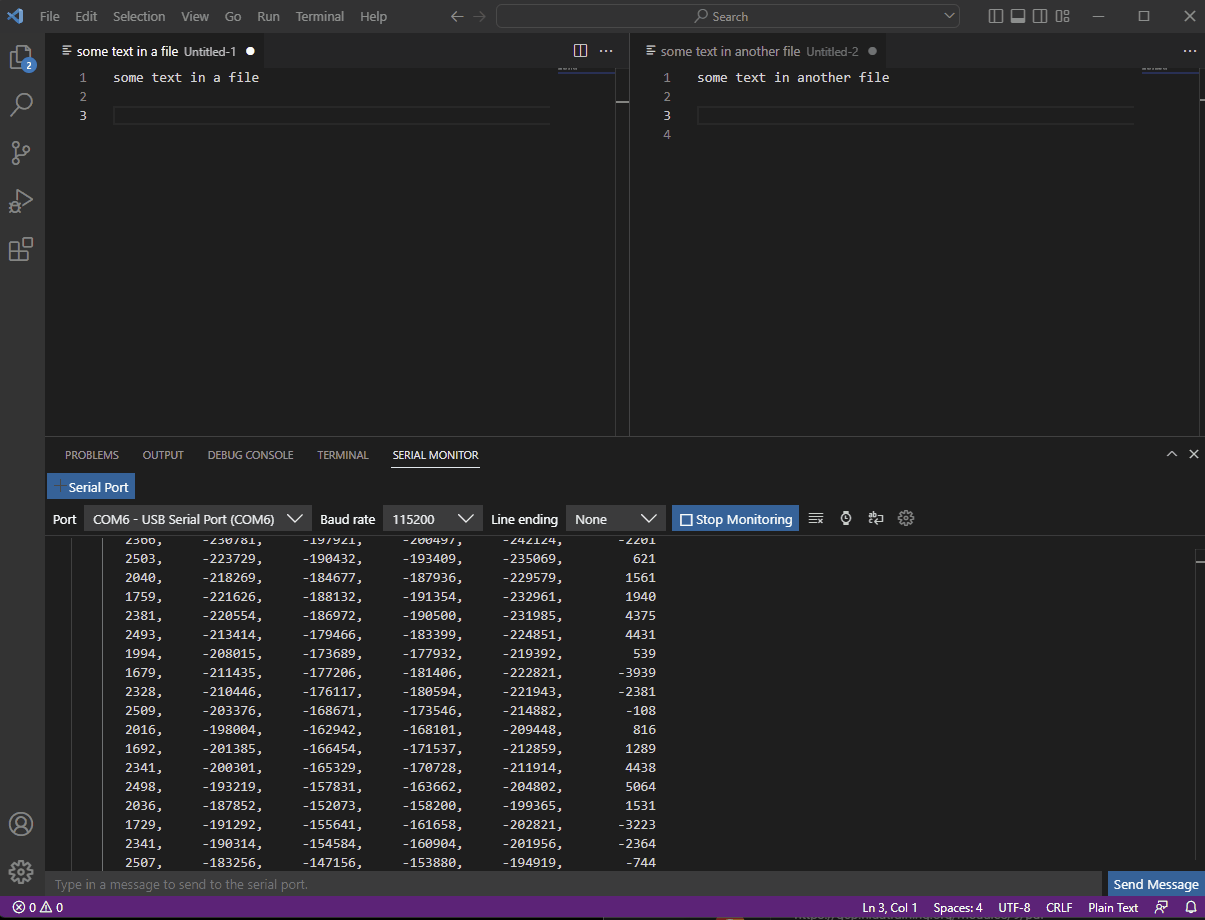Viewport: 1205px width, 920px height.
Task: Split the left editor group
Action: click(x=580, y=50)
